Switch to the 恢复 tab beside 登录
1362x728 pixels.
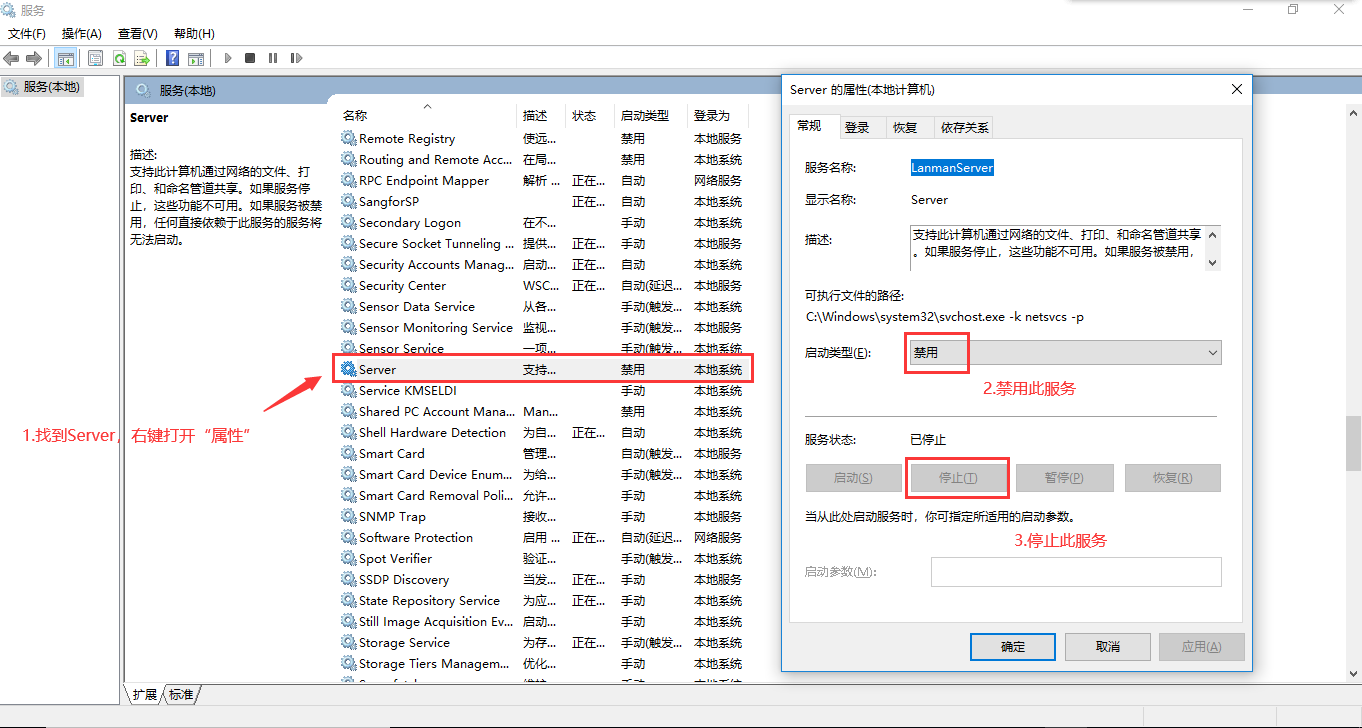pos(905,127)
